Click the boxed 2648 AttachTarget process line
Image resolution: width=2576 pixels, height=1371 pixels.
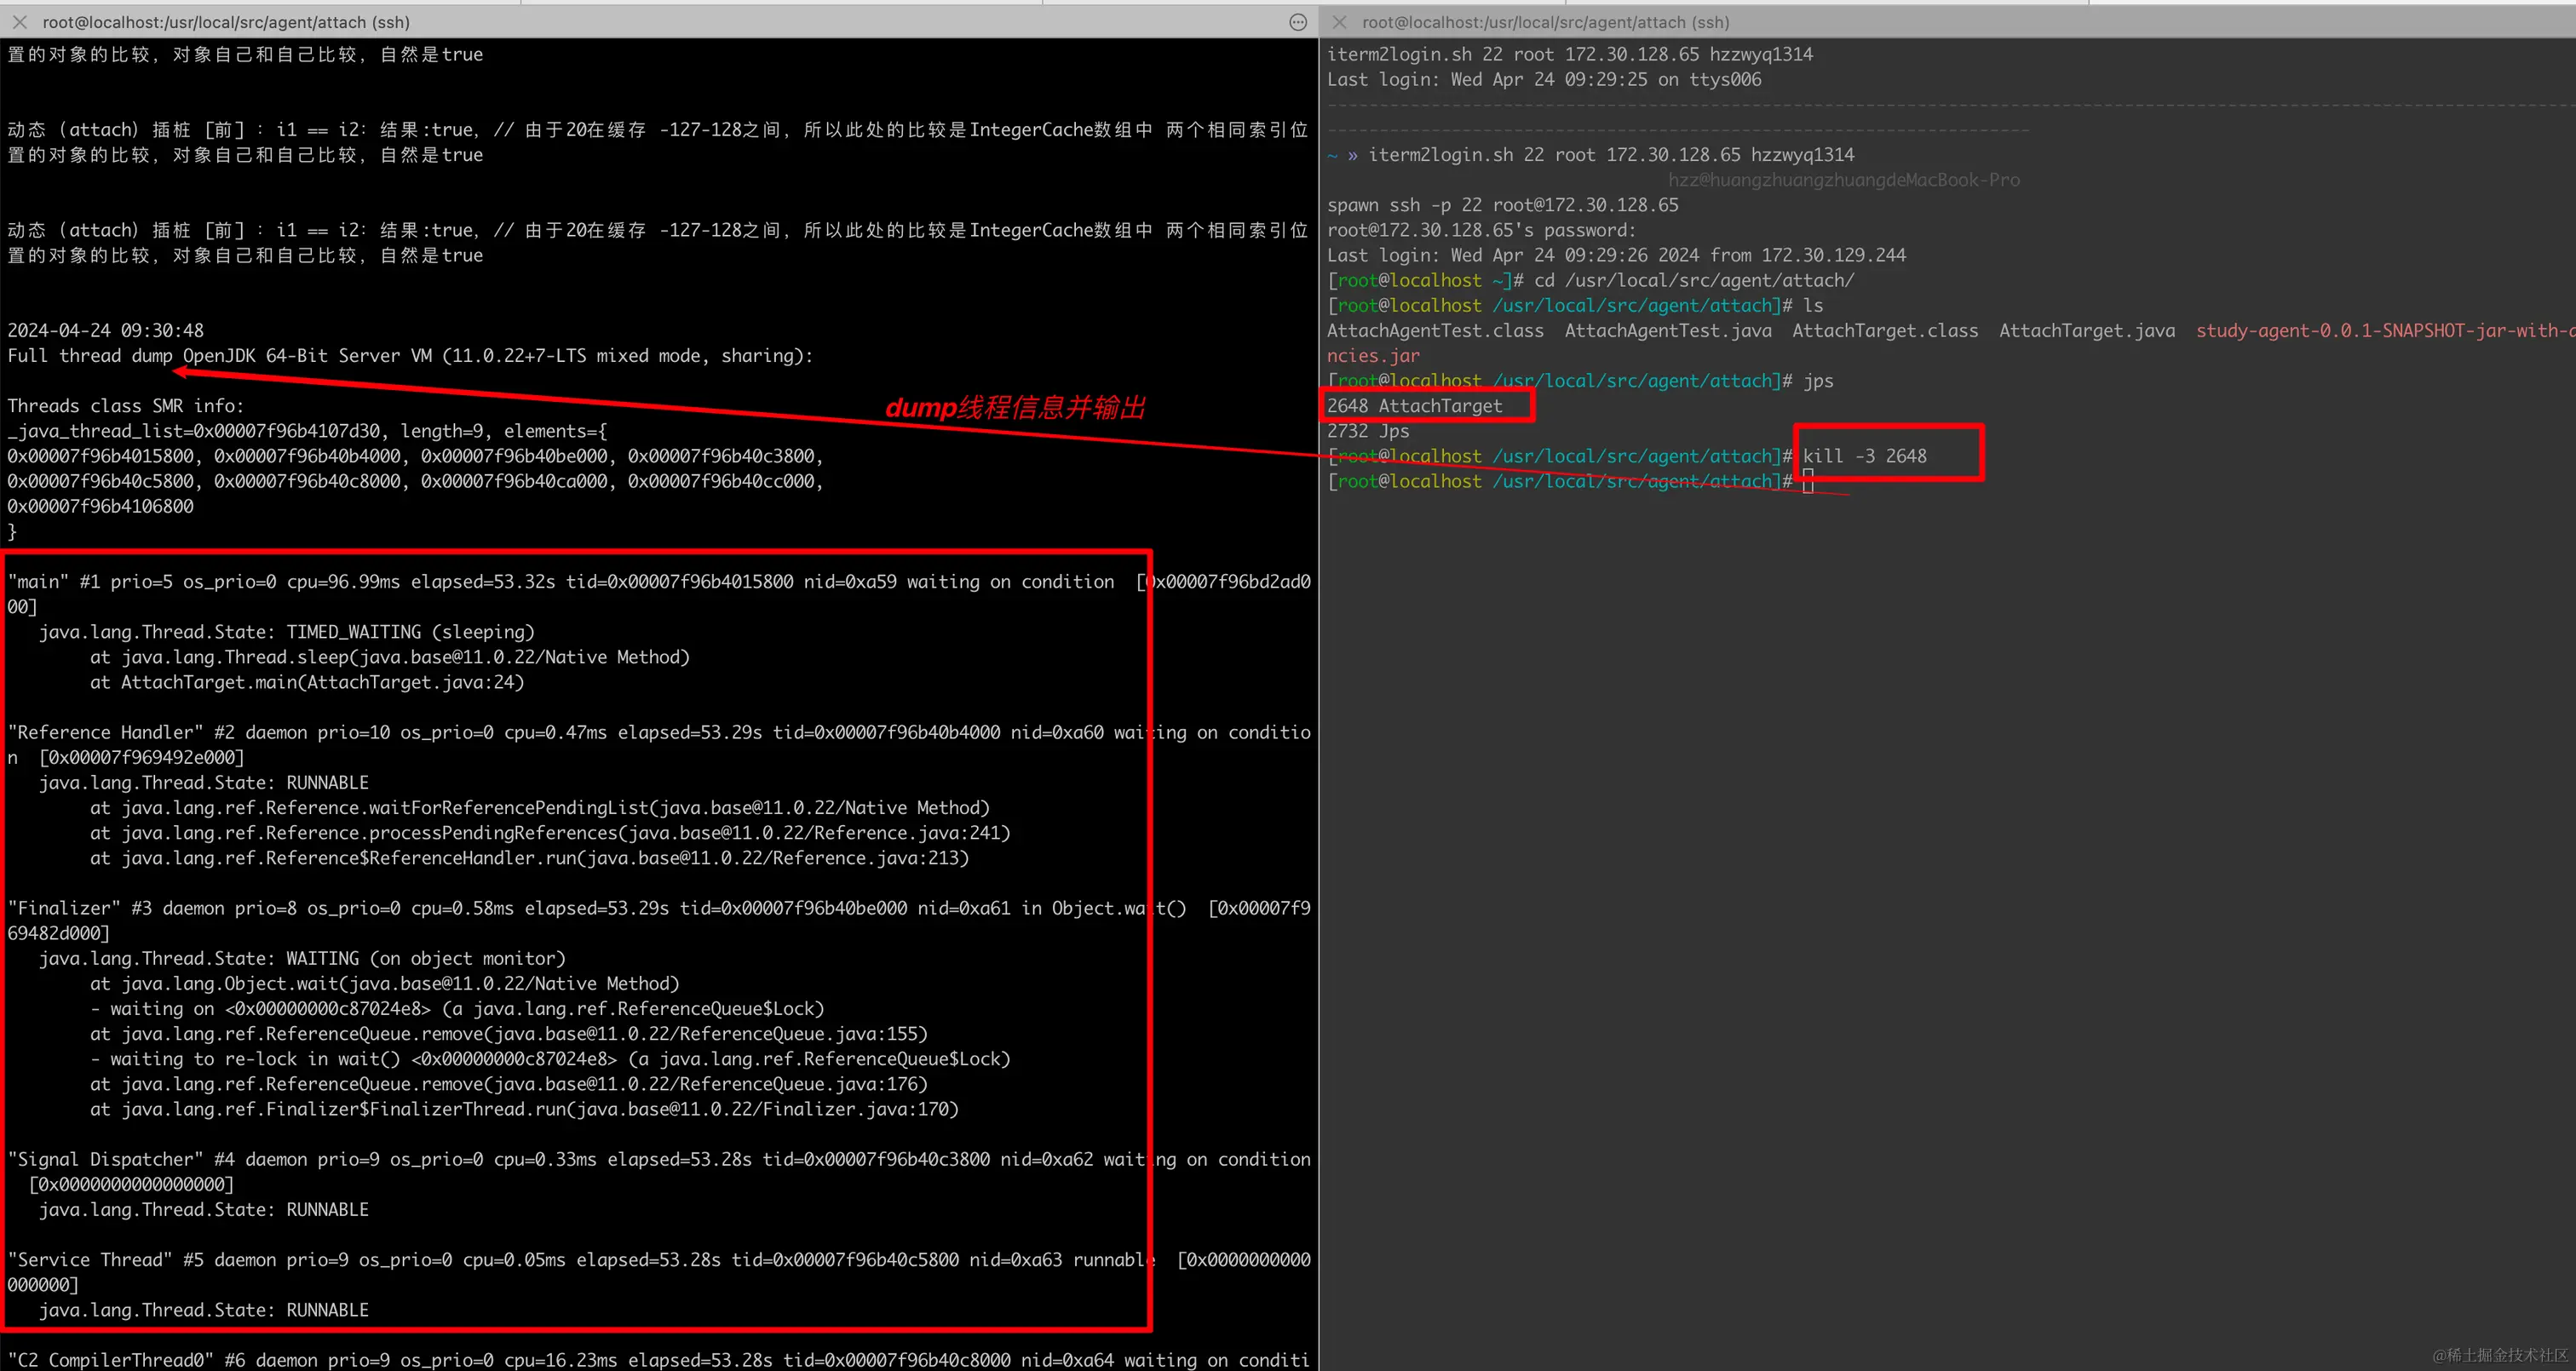coord(1415,406)
